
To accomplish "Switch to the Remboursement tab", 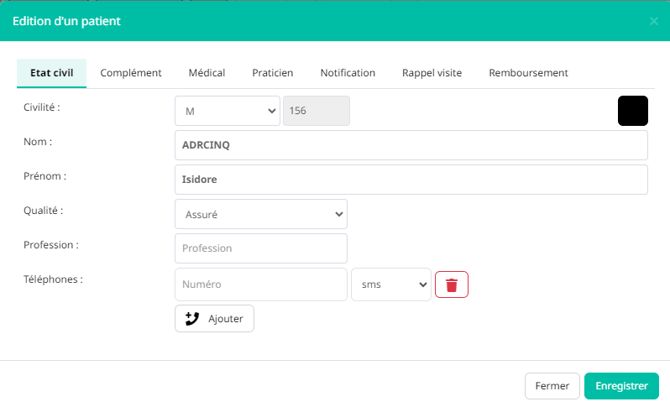I will tap(528, 73).
